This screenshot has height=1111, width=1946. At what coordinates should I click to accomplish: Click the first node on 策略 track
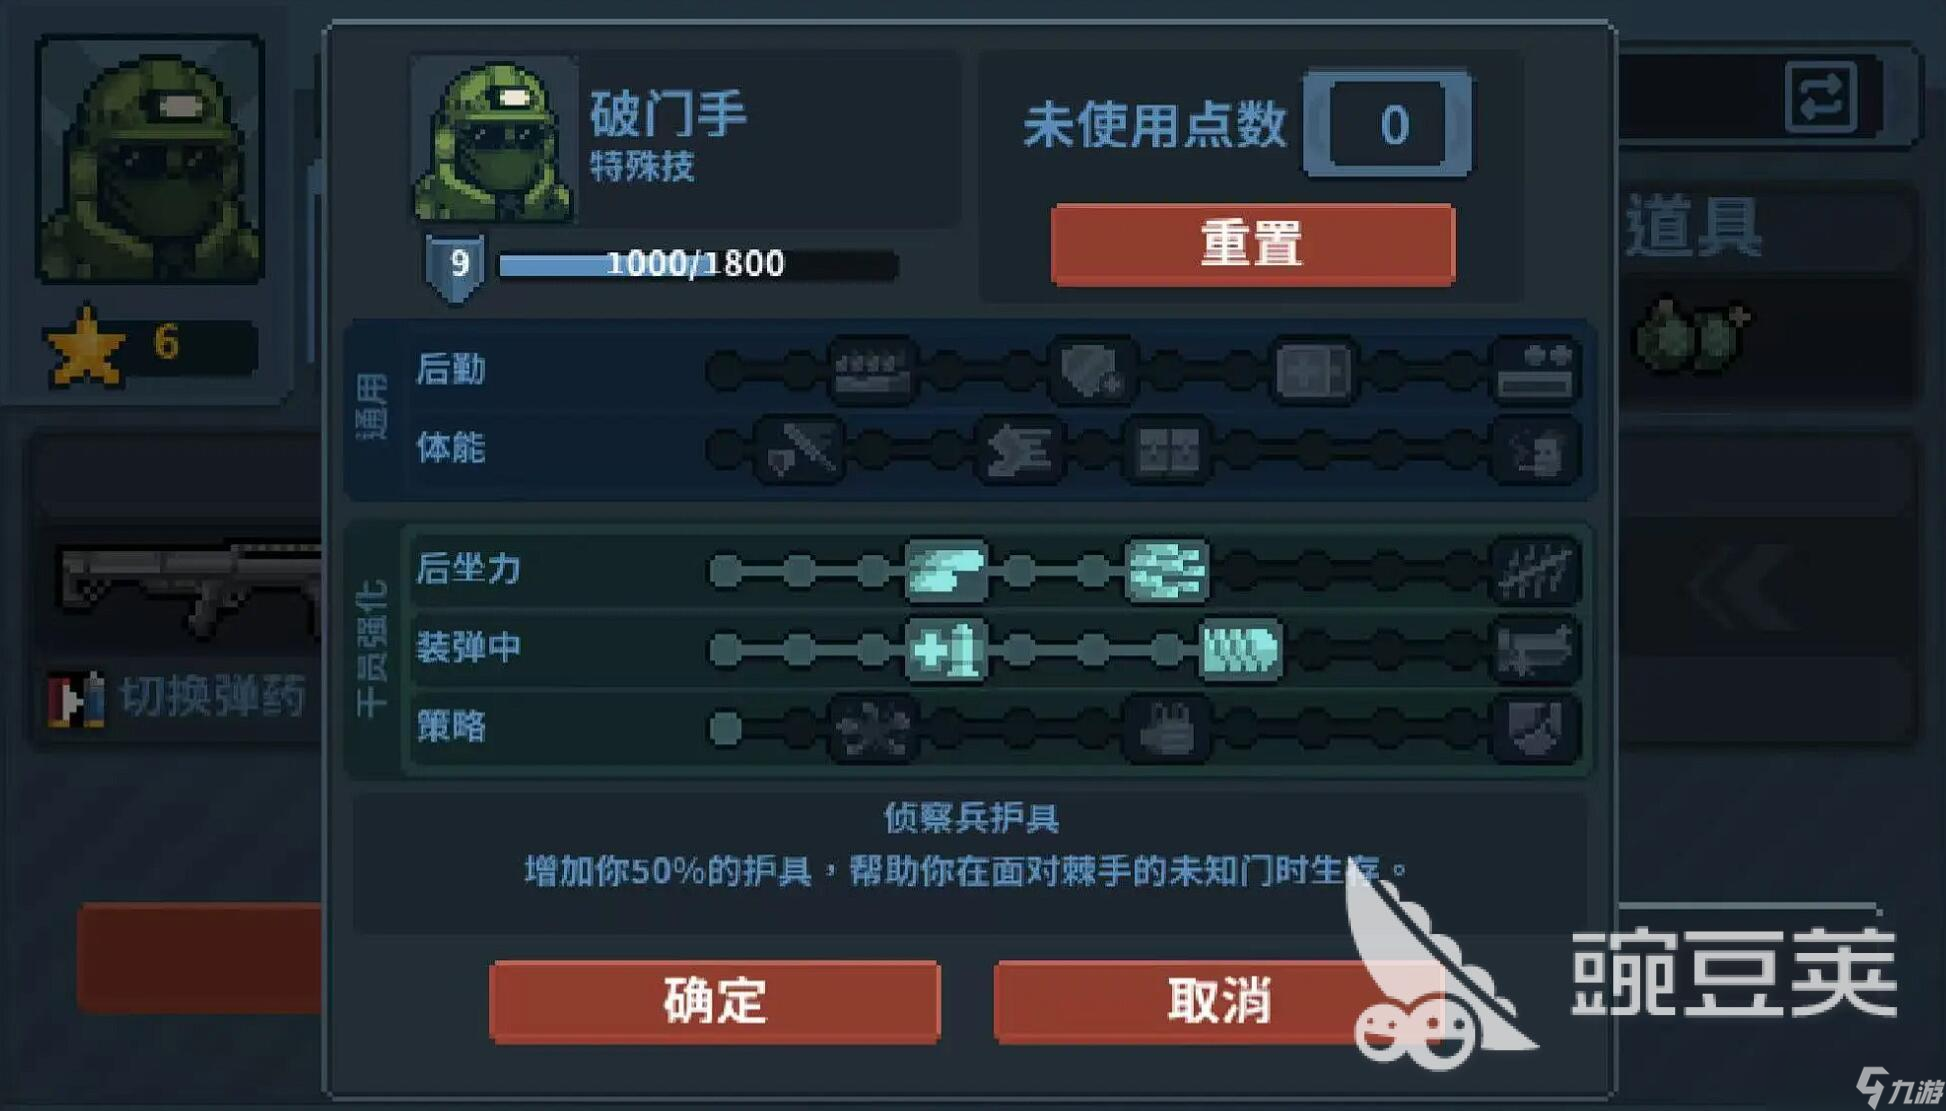click(726, 729)
